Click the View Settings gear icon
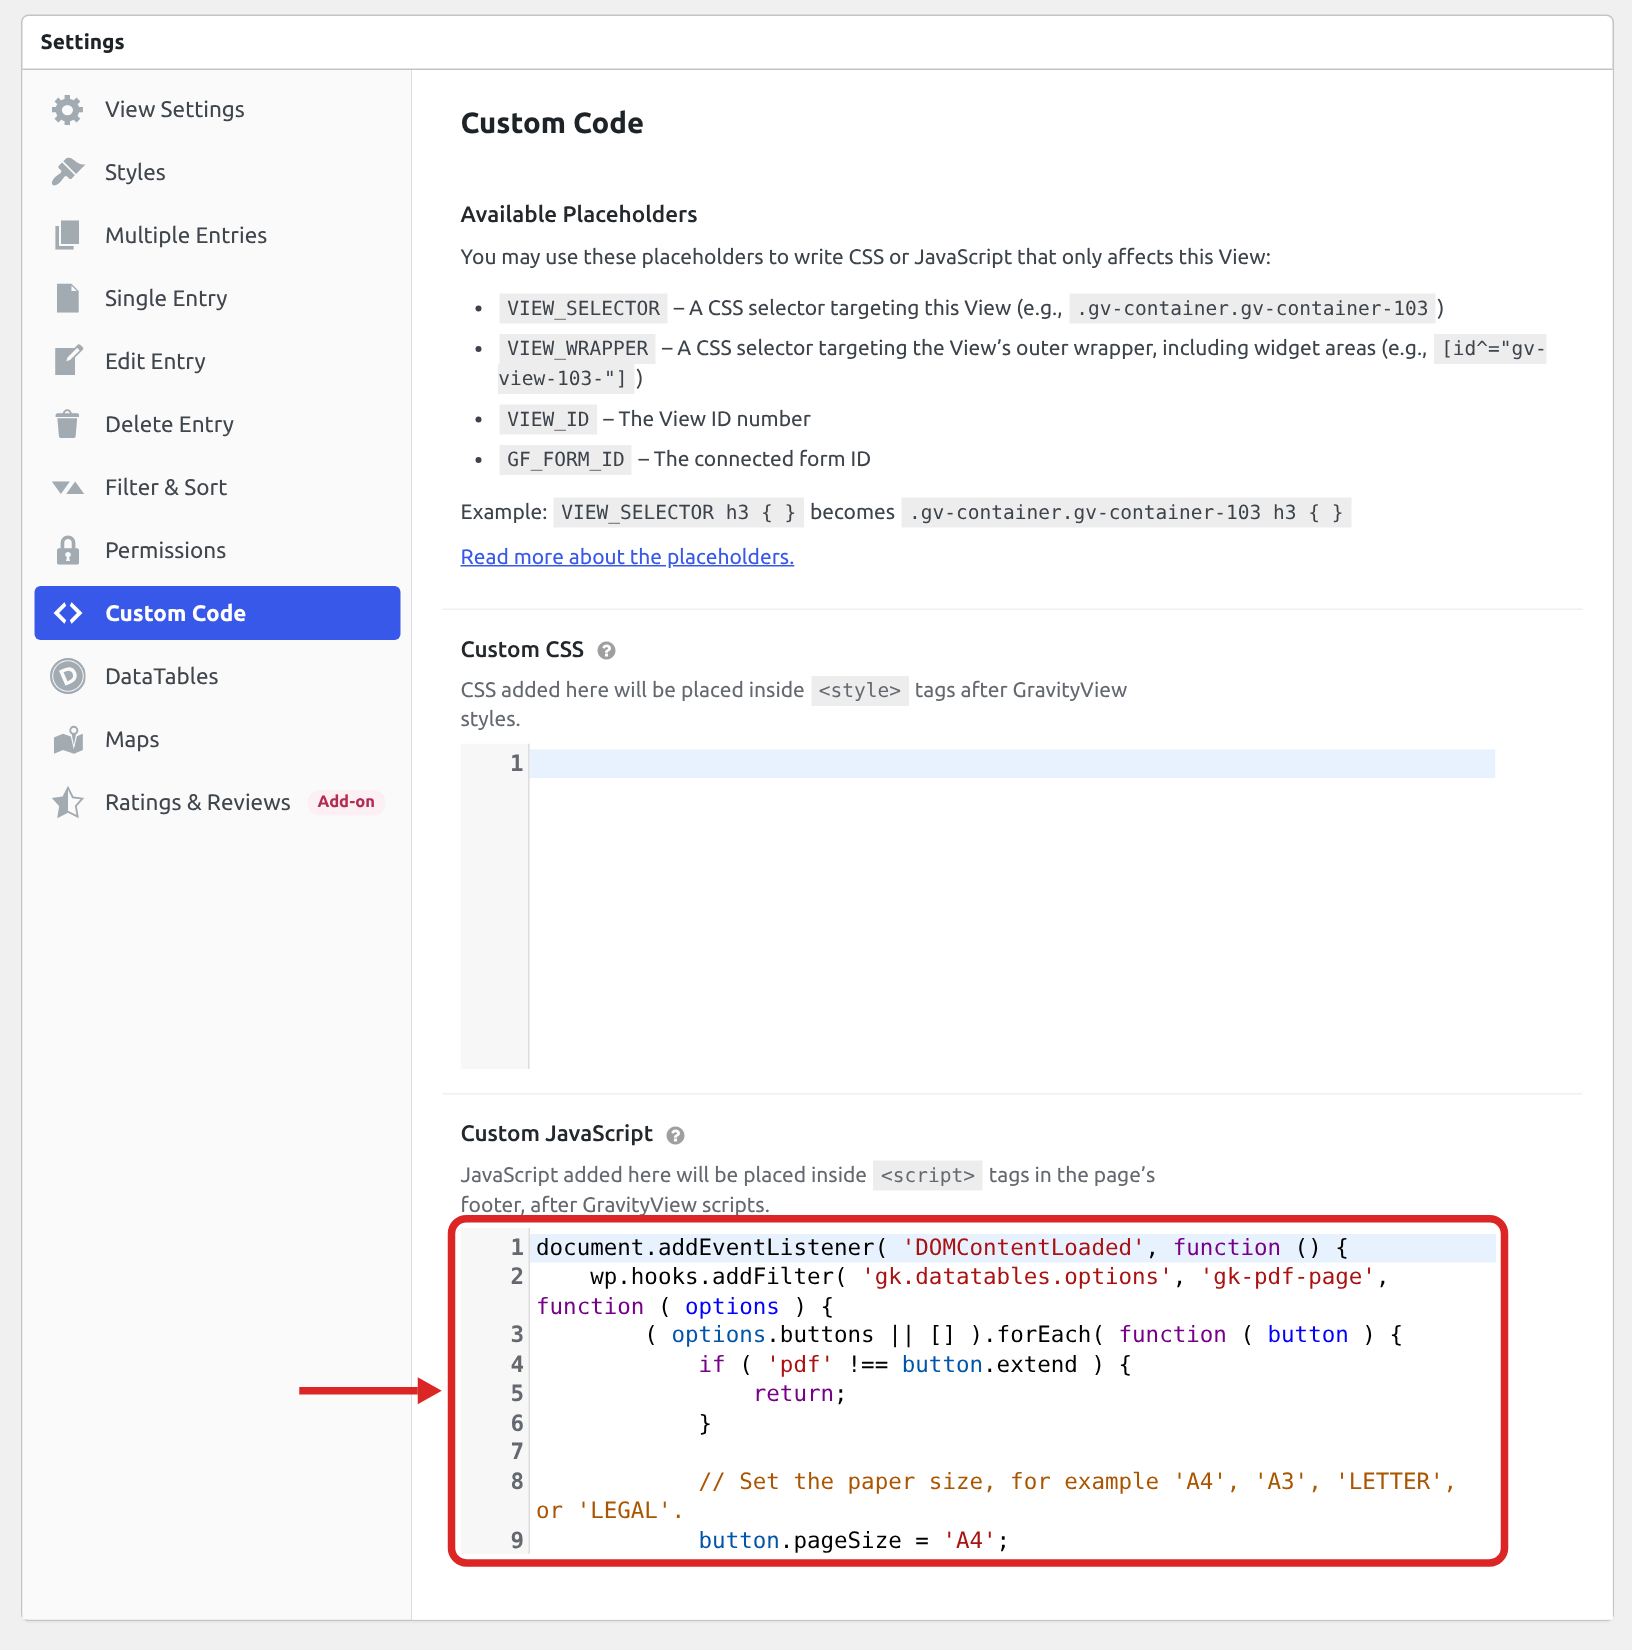Viewport: 1632px width, 1650px height. click(68, 109)
